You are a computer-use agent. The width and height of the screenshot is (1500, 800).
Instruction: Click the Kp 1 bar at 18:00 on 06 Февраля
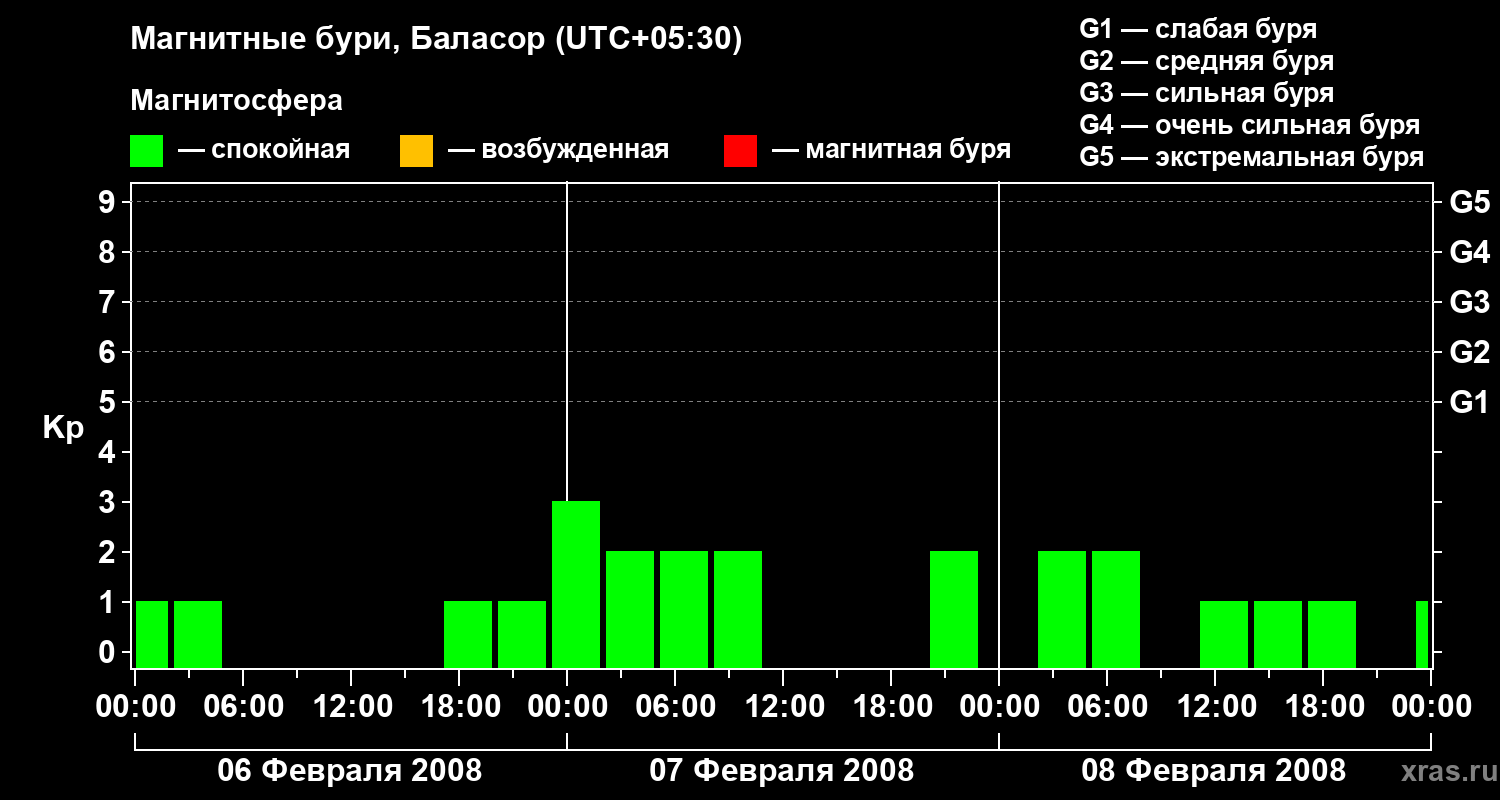point(468,634)
